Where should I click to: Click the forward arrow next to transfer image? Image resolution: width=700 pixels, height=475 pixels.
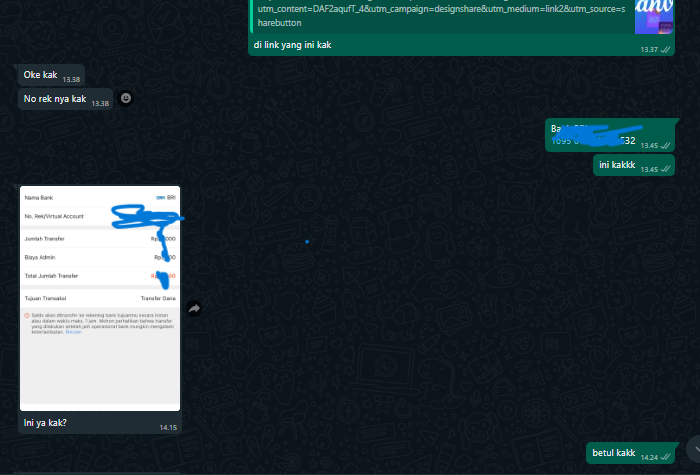point(194,308)
